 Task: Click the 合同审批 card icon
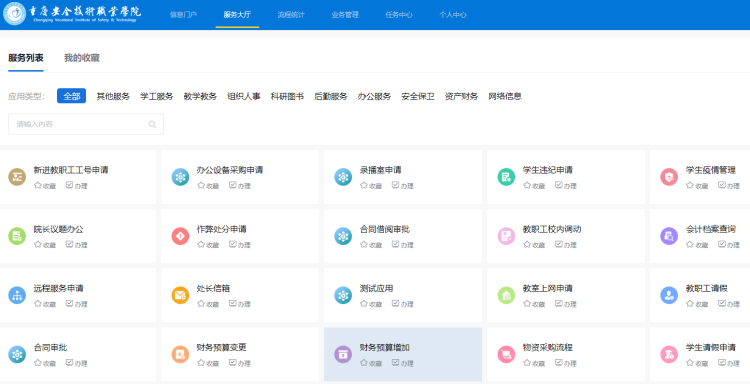coord(17,354)
